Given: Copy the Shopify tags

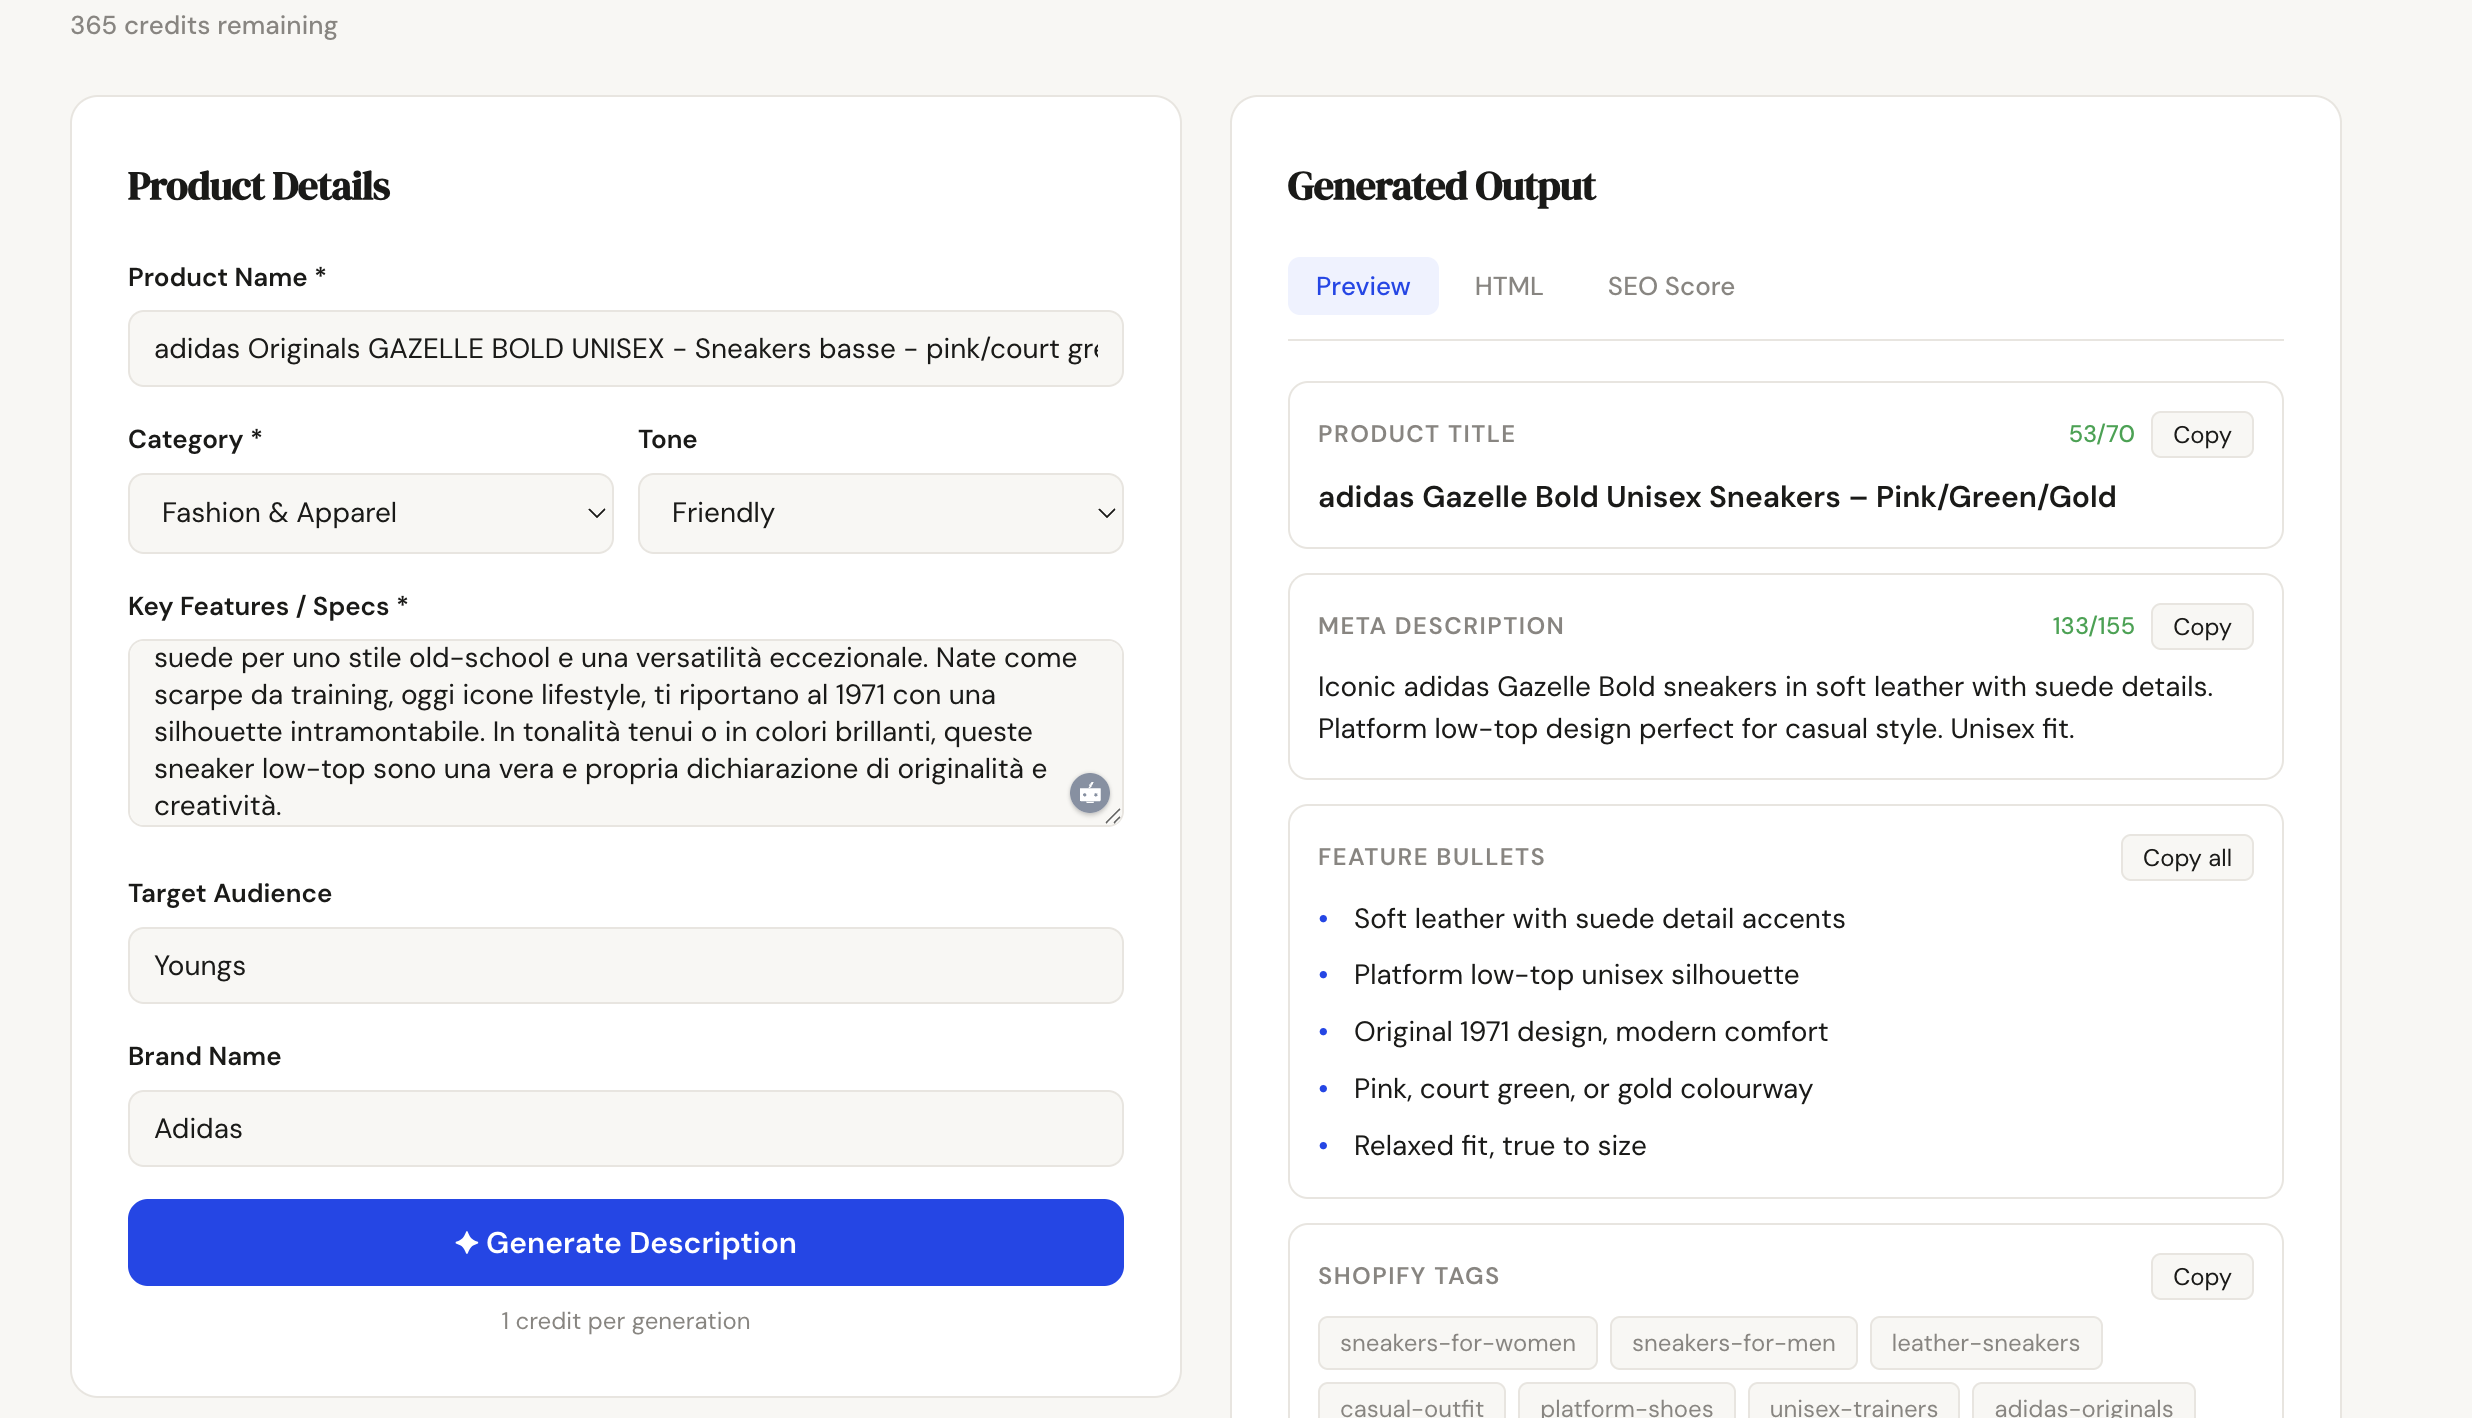Looking at the screenshot, I should click(x=2201, y=1277).
